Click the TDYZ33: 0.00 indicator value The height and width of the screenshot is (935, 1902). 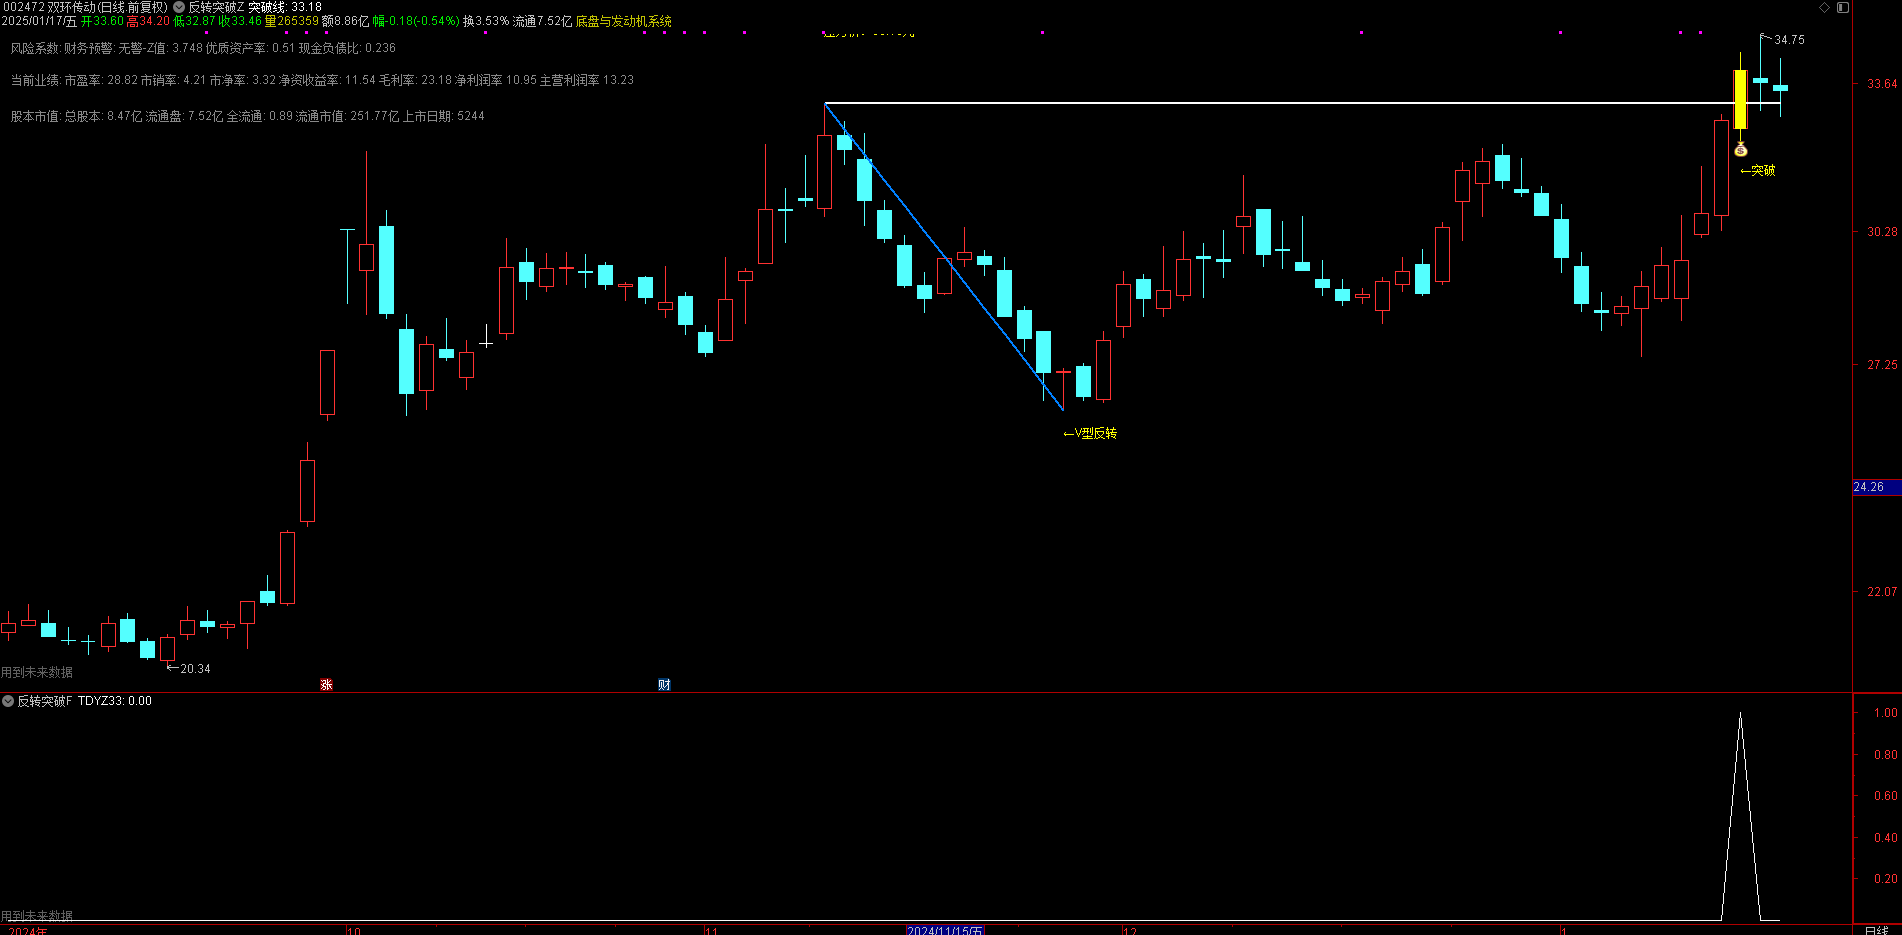115,701
